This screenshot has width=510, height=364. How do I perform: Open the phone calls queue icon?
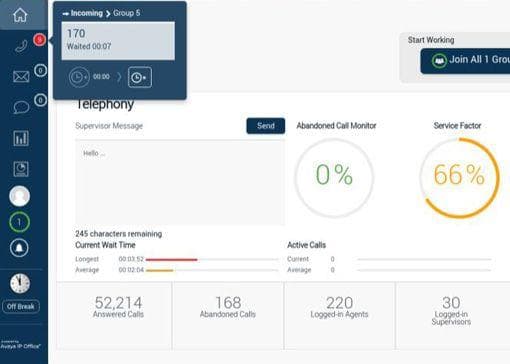[21, 46]
